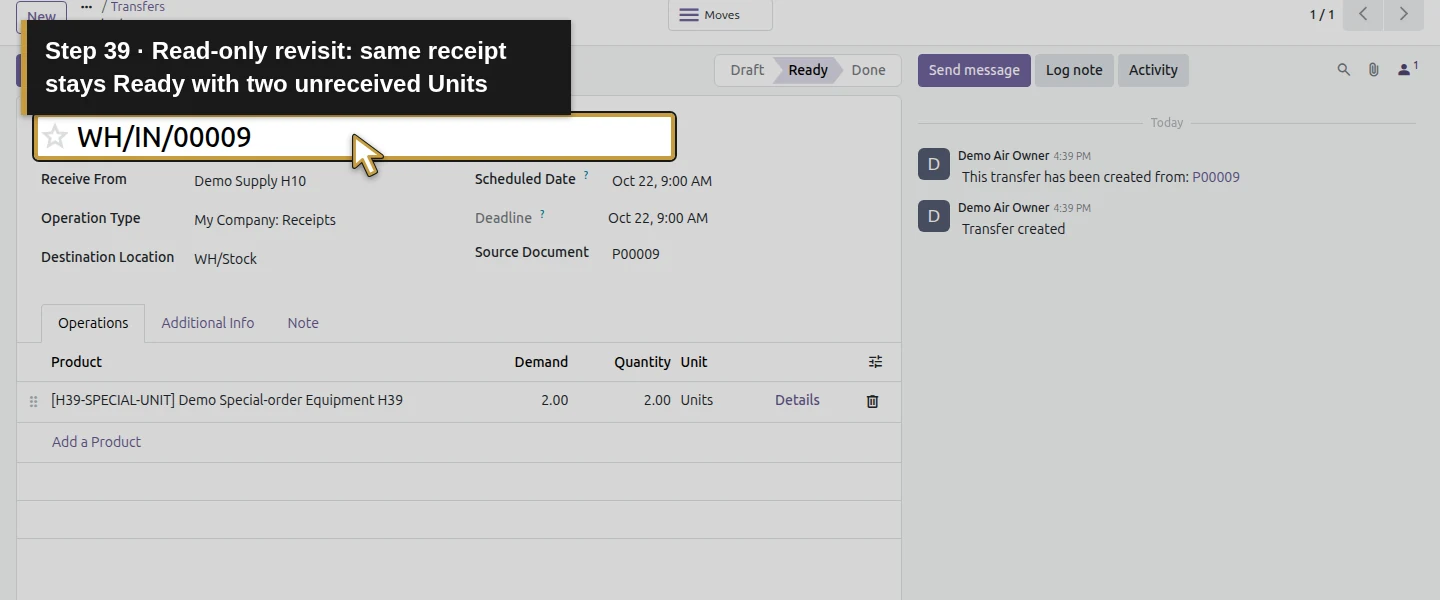Screen dimensions: 1440x600
Task: Sort by the Demand column header
Action: [x=541, y=362]
